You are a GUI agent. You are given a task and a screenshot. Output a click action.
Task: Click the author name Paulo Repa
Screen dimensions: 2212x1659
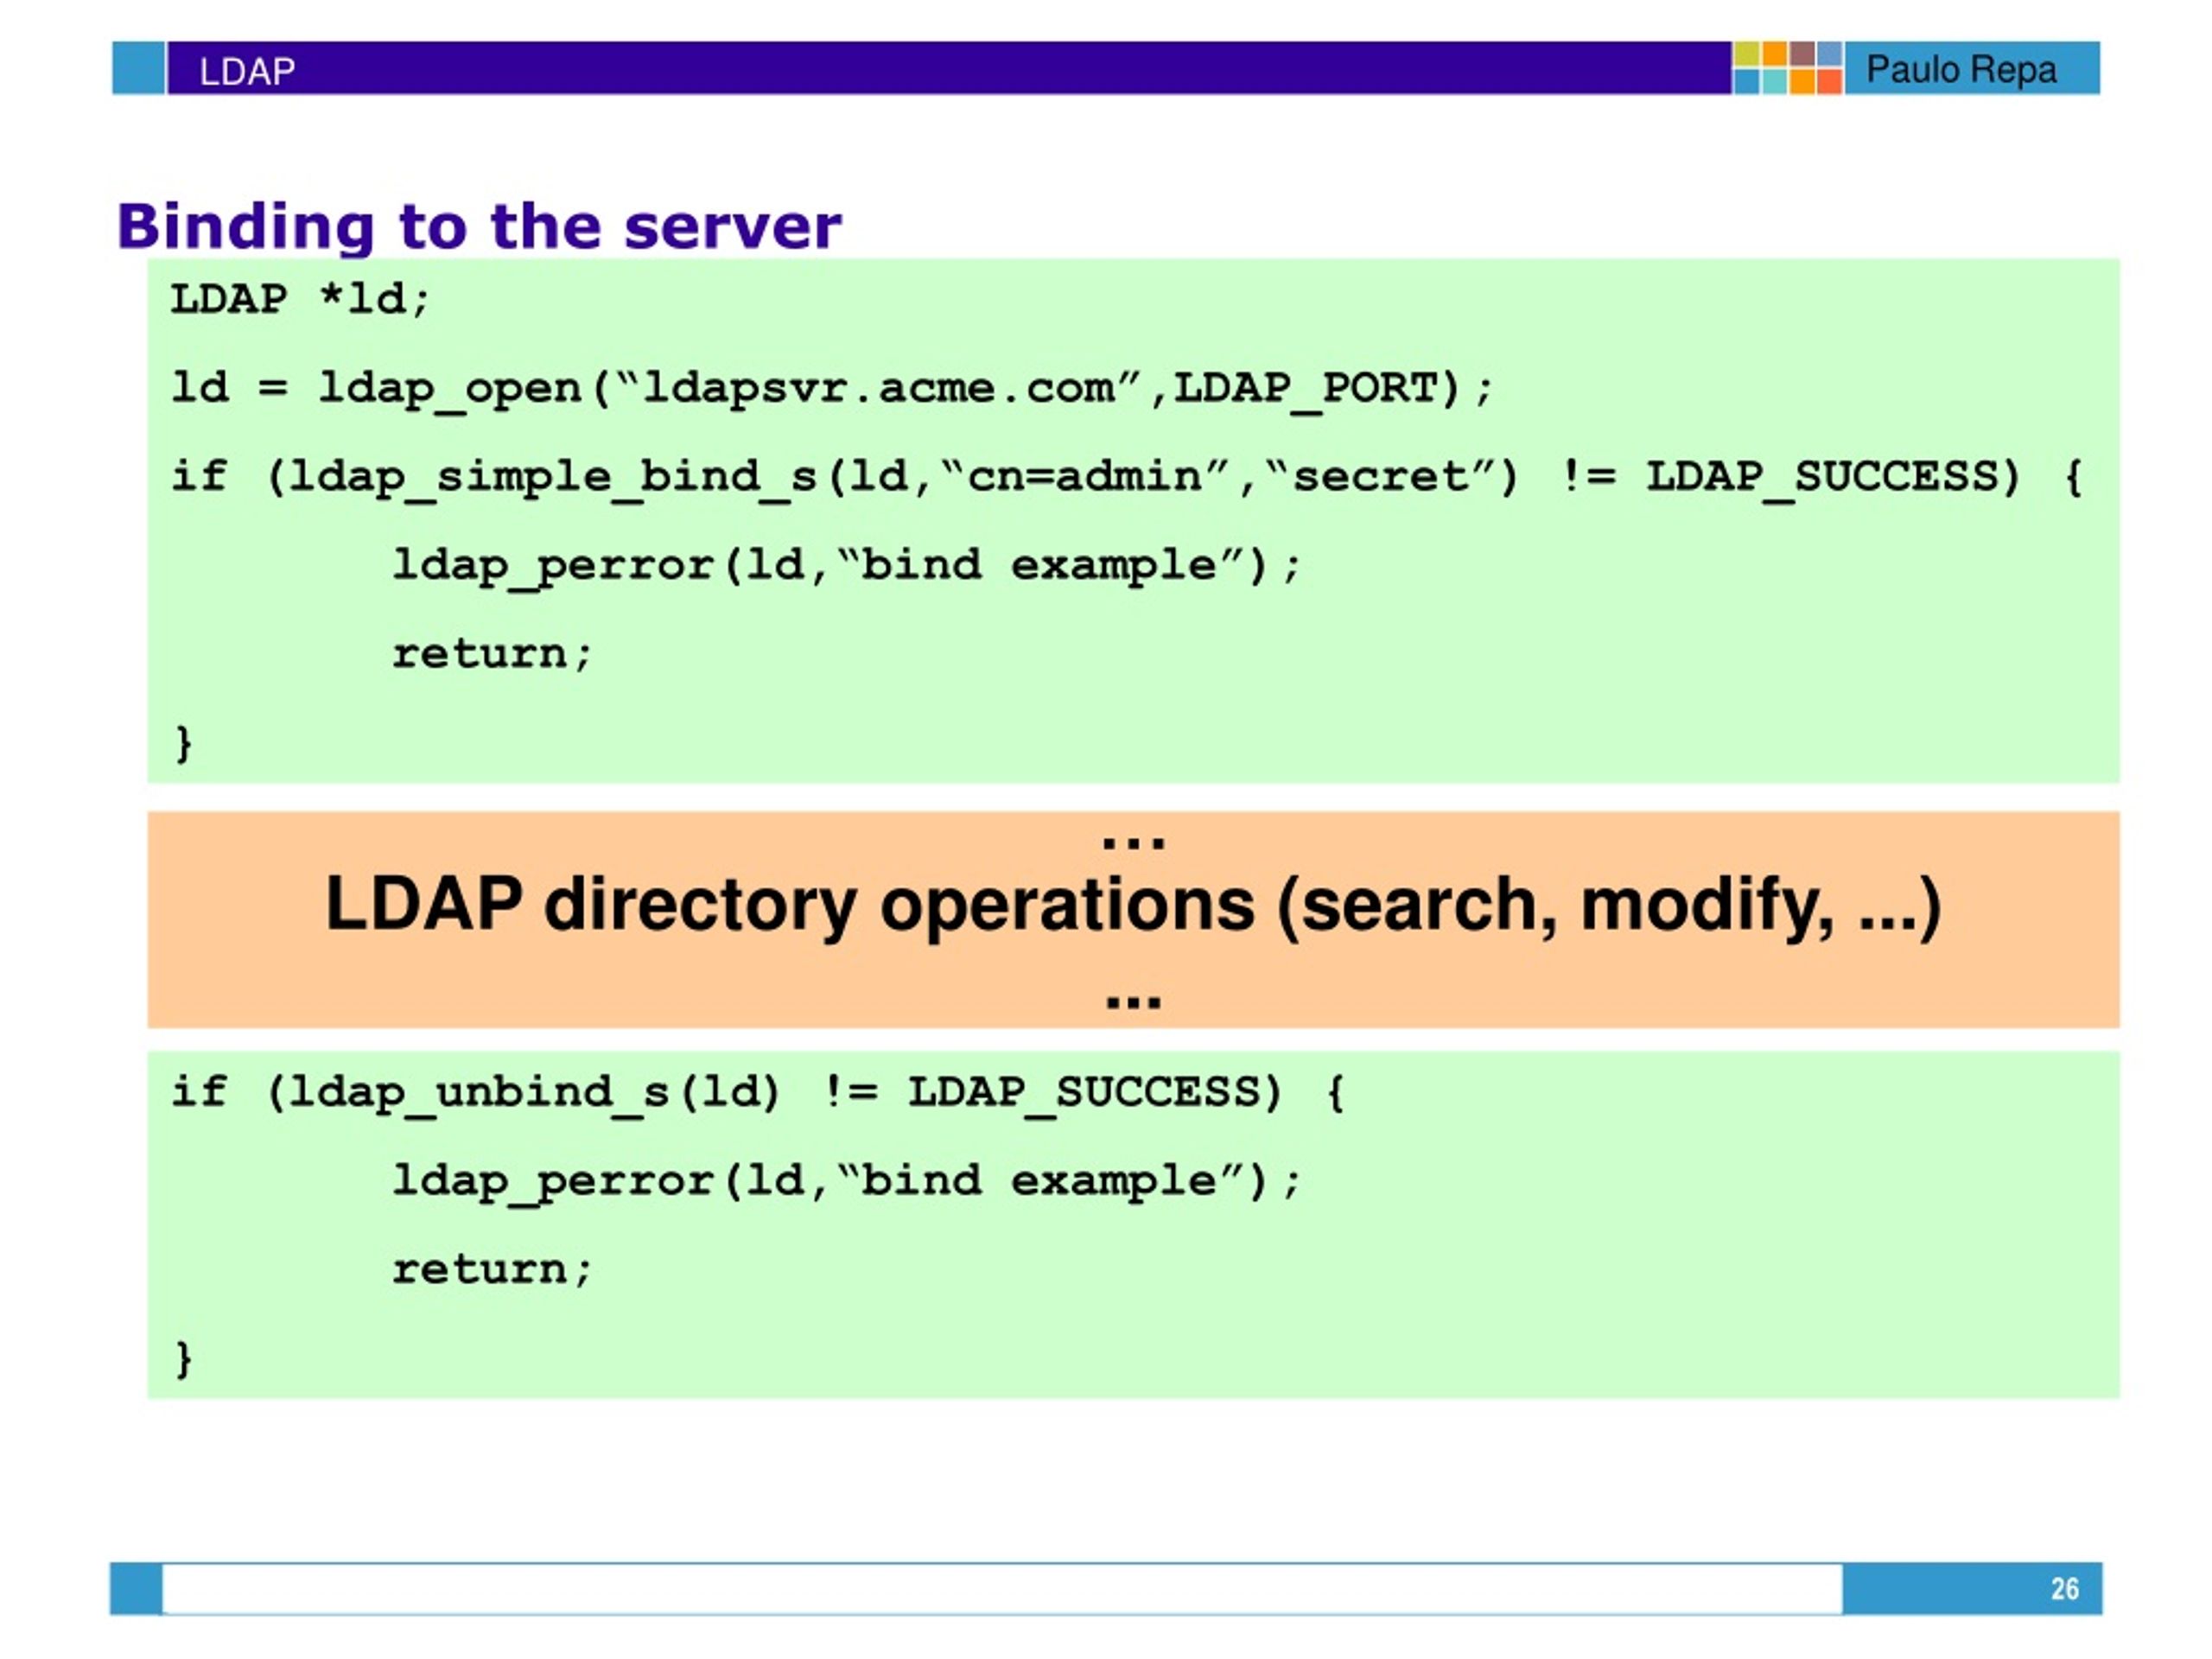[1961, 70]
